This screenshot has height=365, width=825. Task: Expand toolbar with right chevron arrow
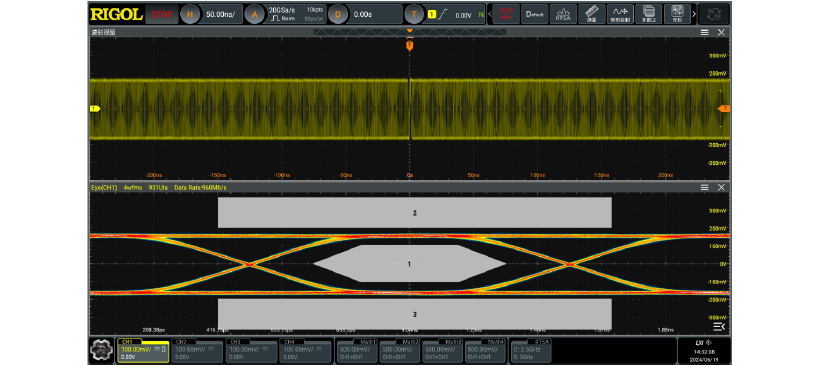[694, 14]
